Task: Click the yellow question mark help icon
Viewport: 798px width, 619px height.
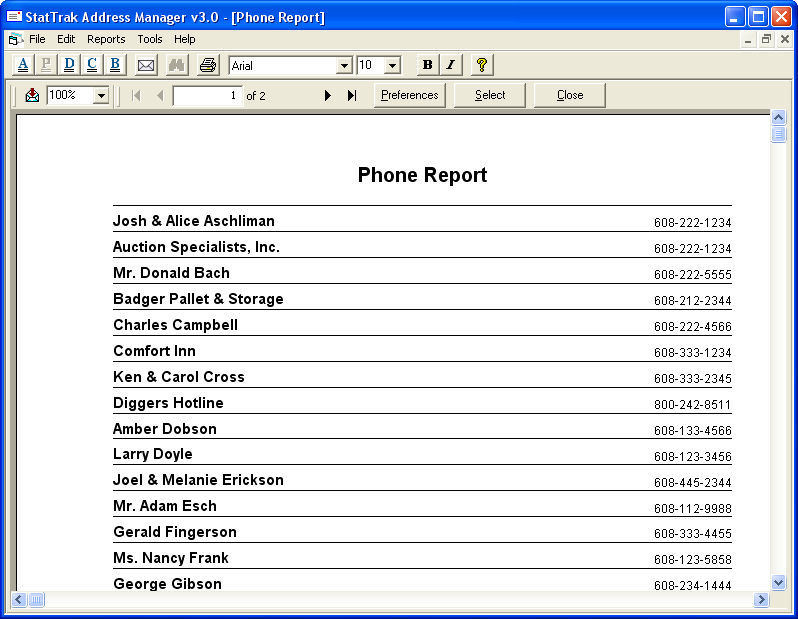Action: pos(481,65)
